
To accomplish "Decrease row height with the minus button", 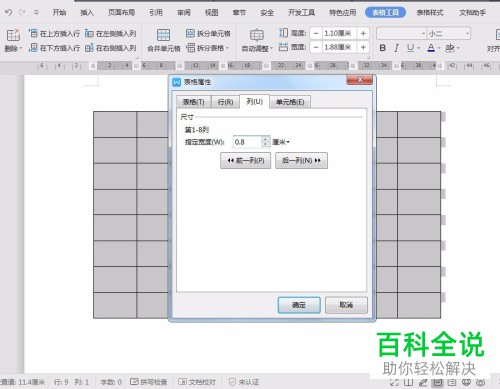I will click(x=316, y=33).
